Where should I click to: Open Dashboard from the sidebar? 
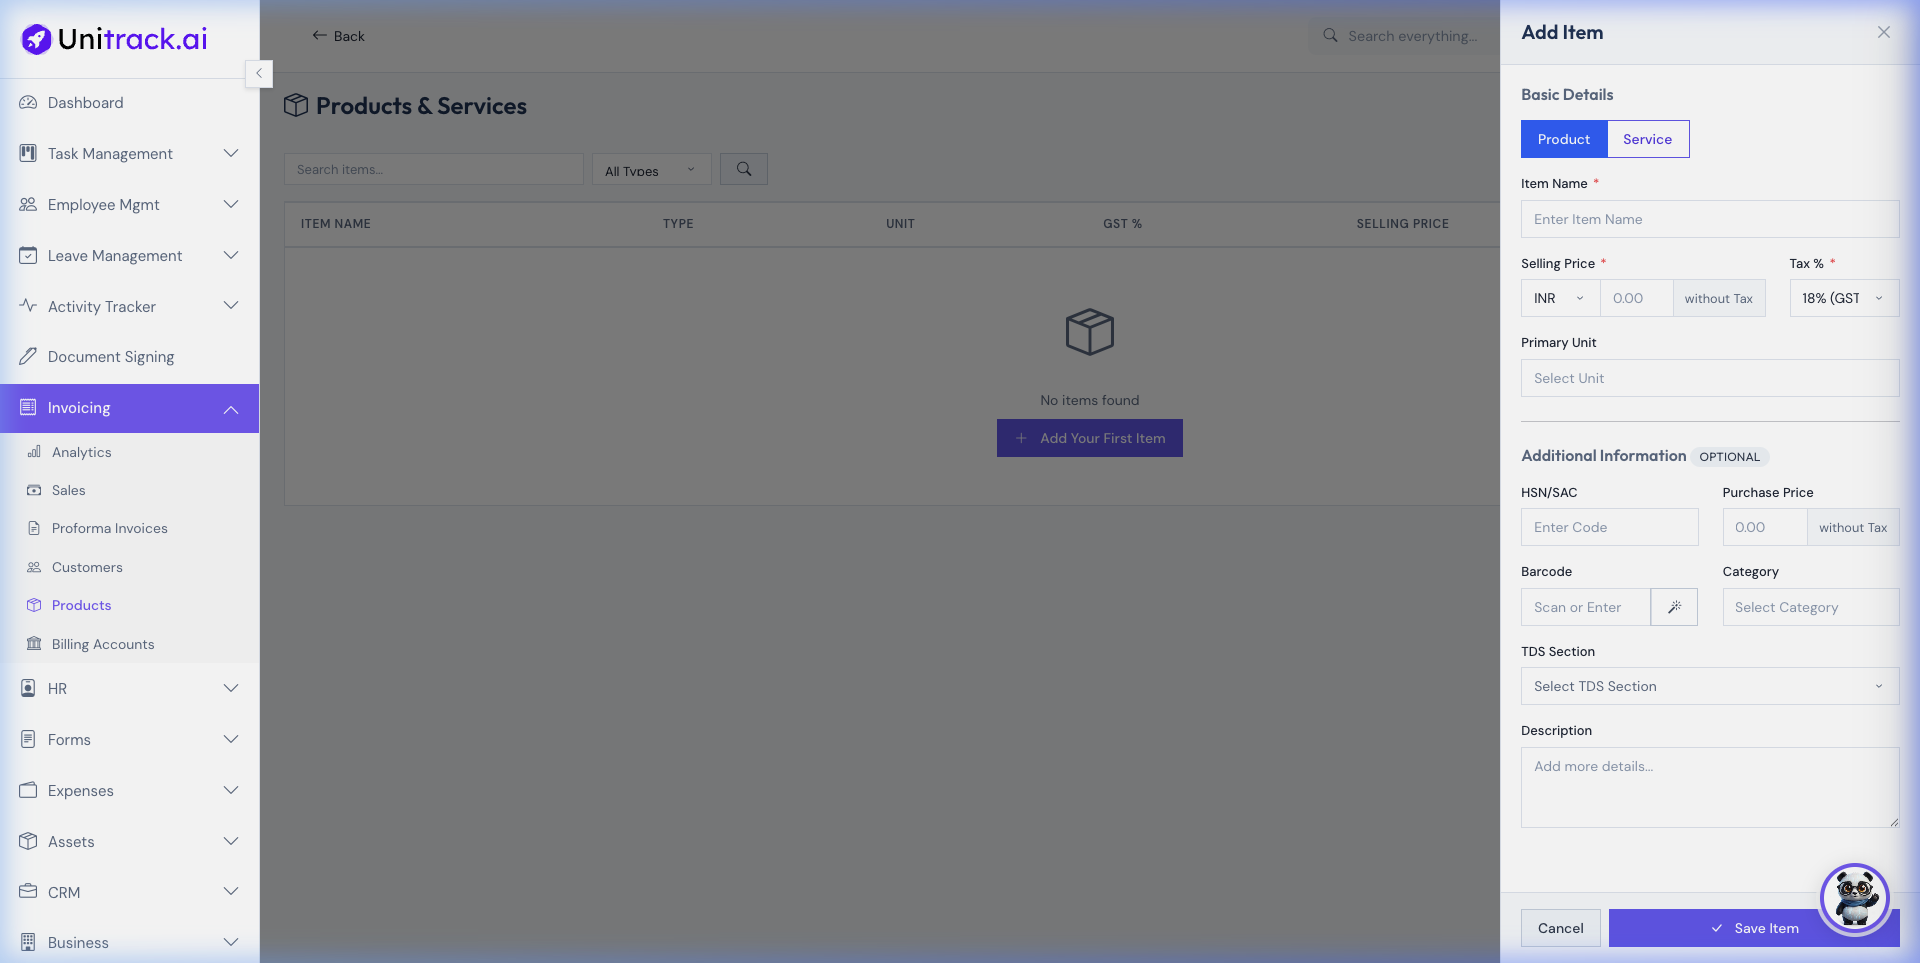85,103
